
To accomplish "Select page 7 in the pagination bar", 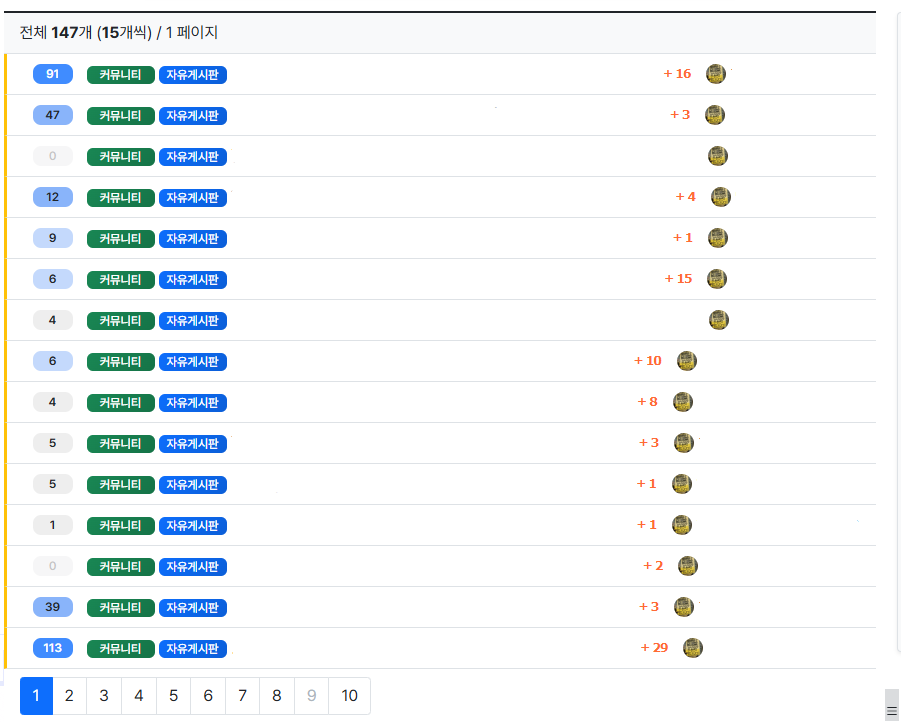I will [x=242, y=696].
